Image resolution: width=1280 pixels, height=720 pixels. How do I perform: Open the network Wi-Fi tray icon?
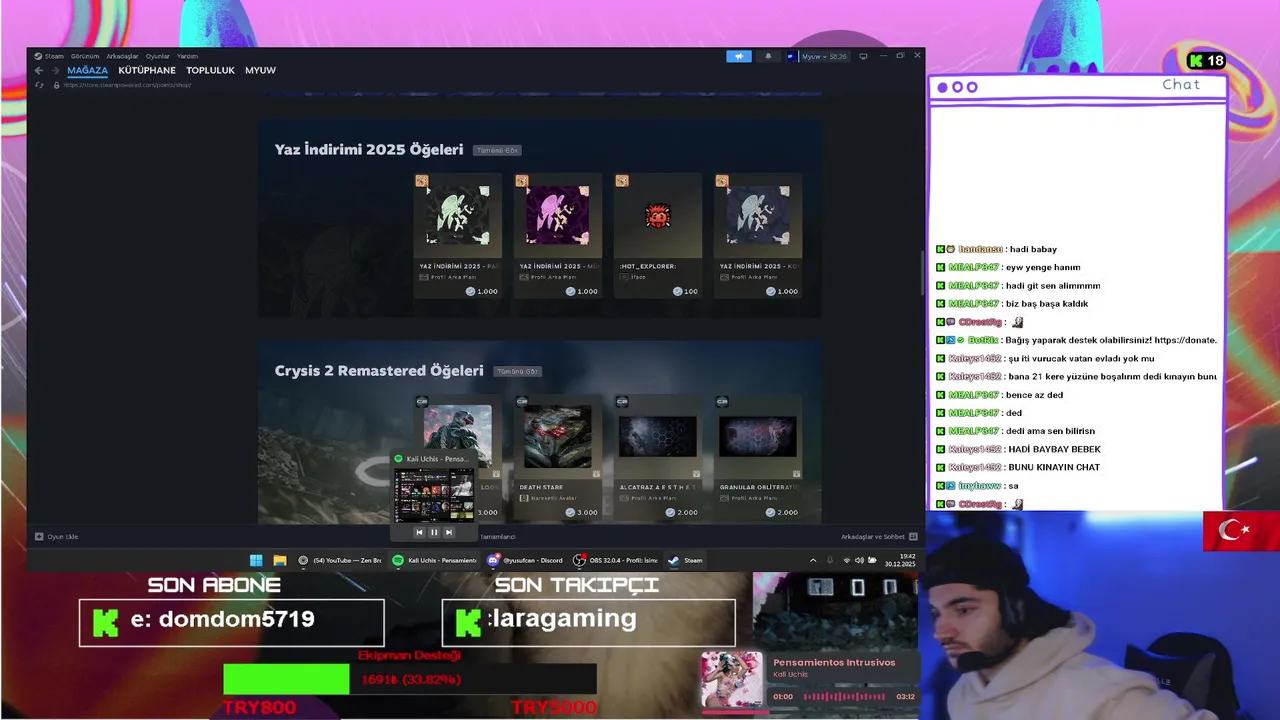(847, 560)
